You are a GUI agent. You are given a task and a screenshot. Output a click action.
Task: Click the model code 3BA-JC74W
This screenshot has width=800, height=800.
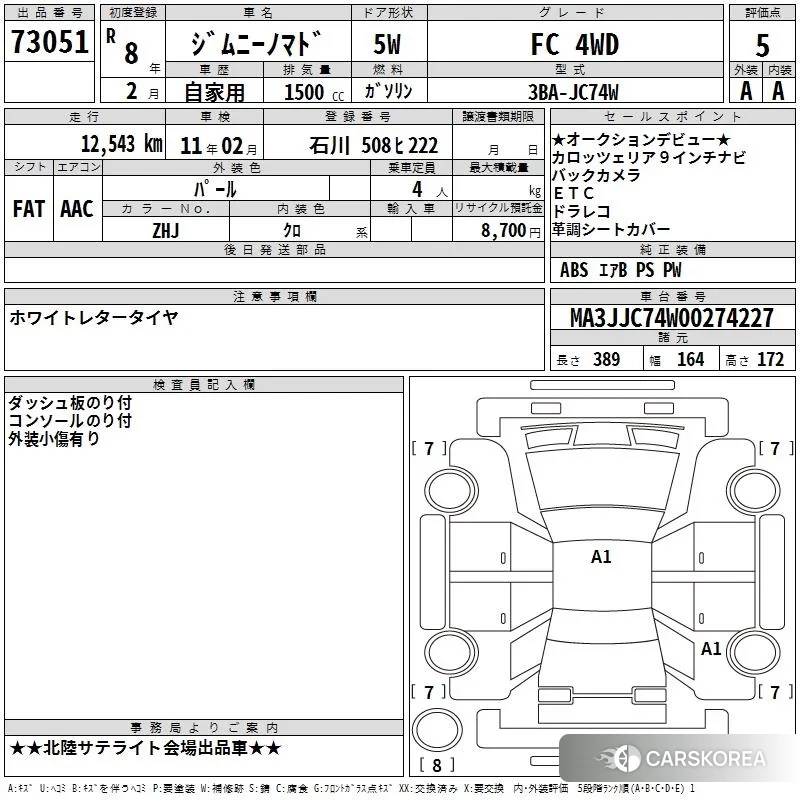point(573,92)
